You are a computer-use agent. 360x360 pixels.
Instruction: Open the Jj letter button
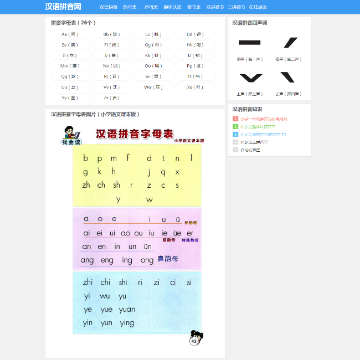pyautogui.click(x=112, y=55)
